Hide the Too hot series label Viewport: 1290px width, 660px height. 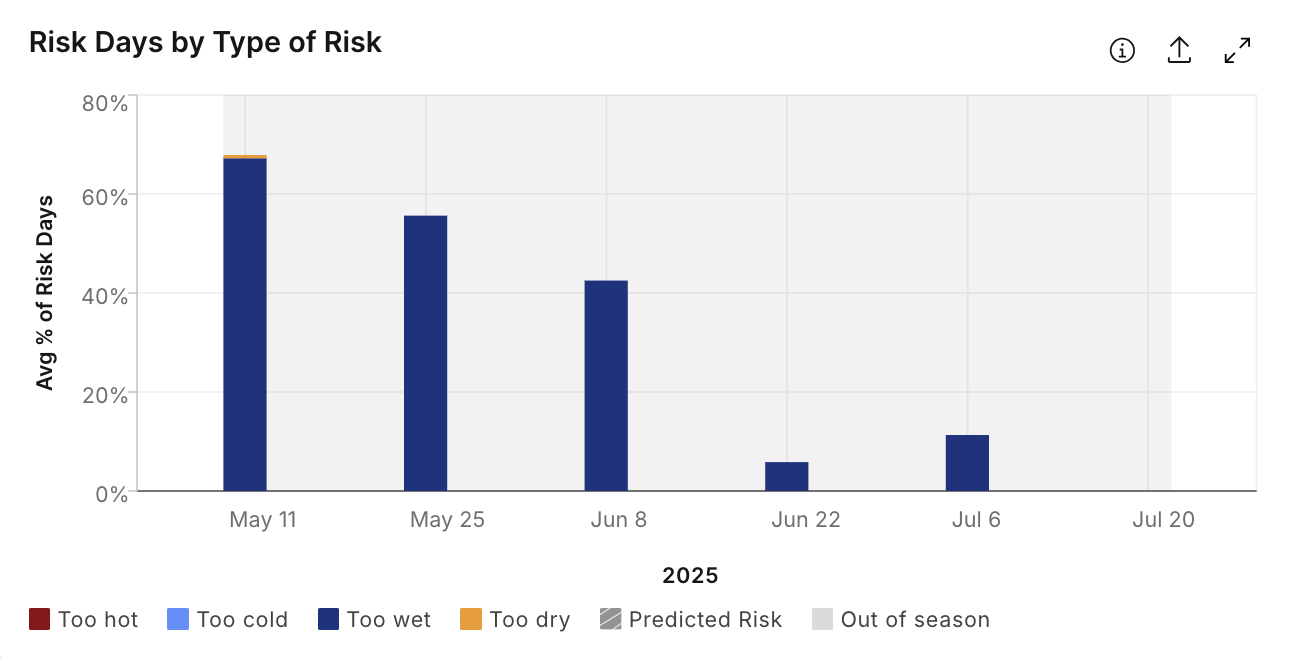point(98,620)
